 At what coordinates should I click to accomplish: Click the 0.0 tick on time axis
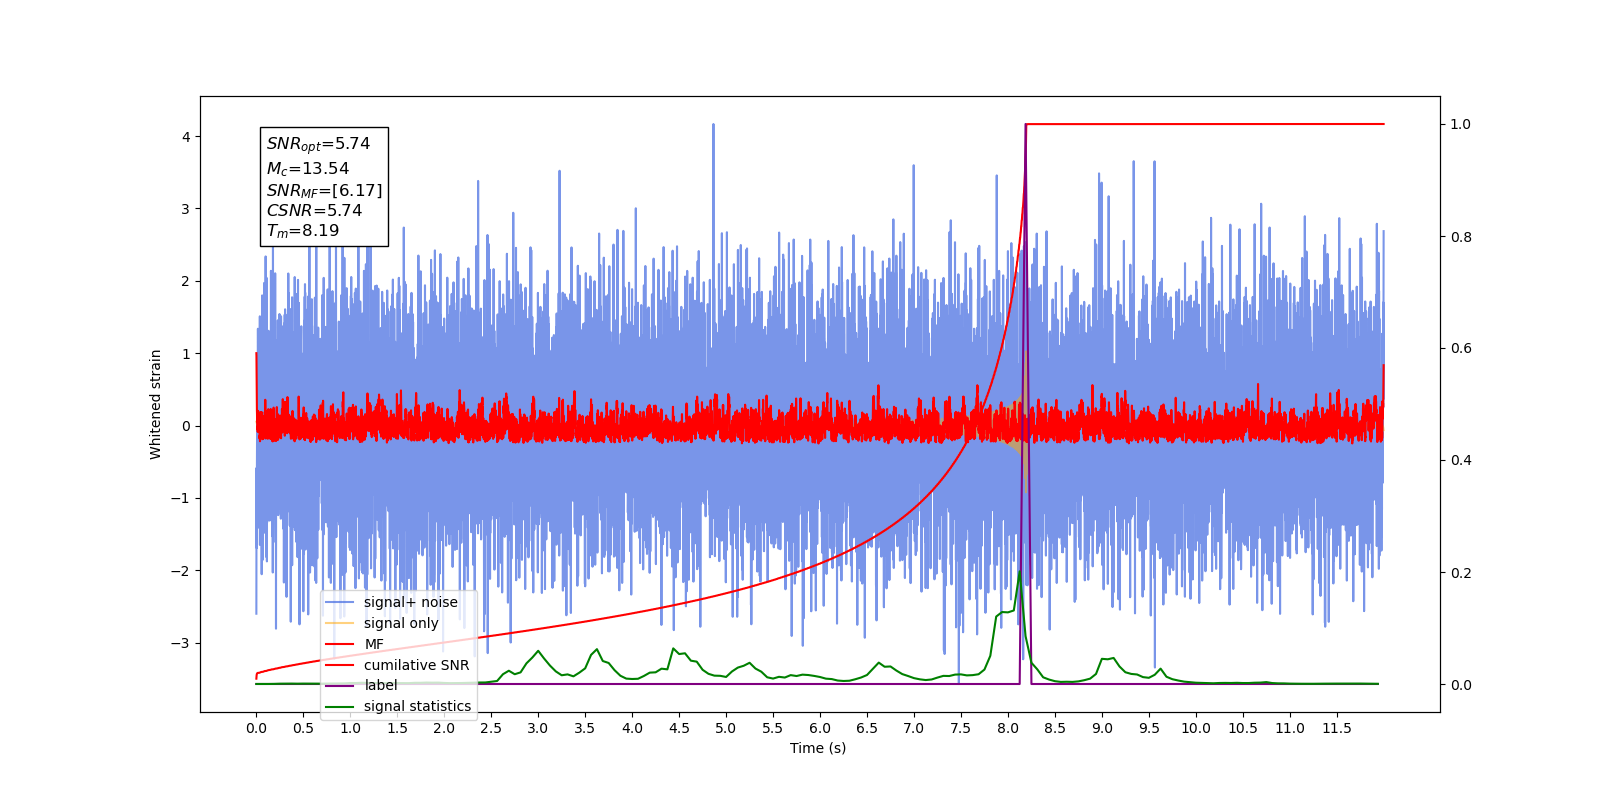256,728
